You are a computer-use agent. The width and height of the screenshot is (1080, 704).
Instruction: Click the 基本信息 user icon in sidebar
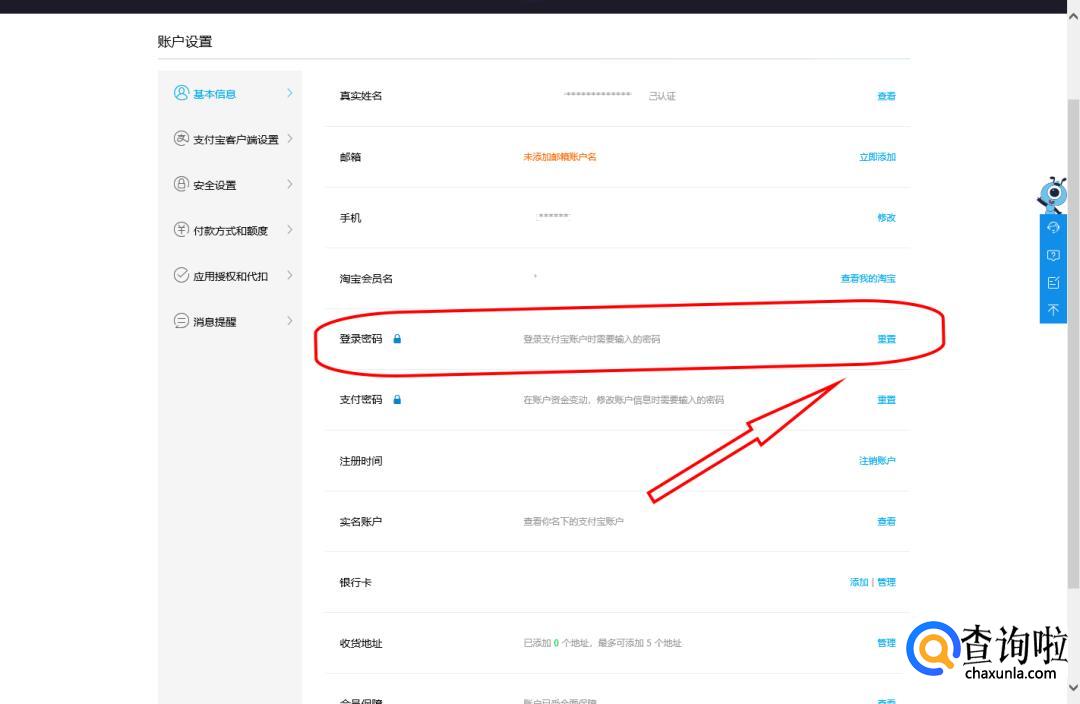click(x=181, y=93)
